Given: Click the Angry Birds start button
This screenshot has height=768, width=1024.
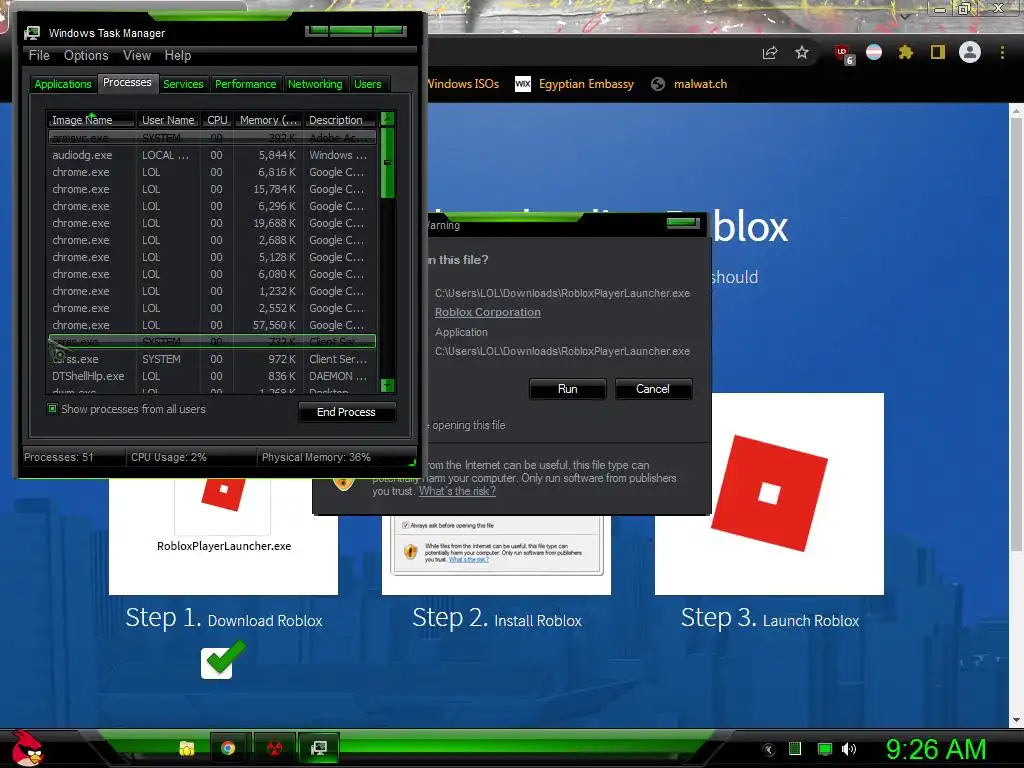Looking at the screenshot, I should (x=27, y=748).
